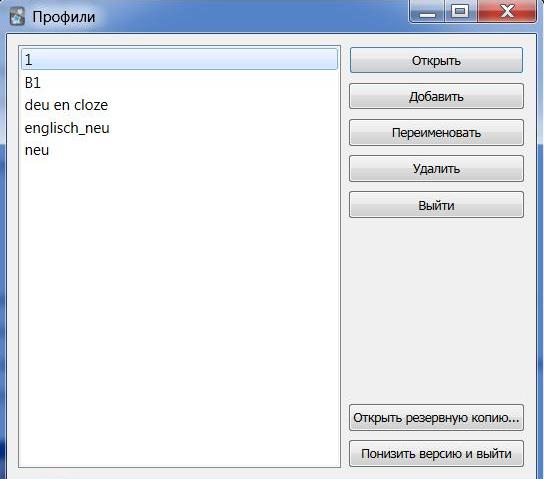Click empty list space below neu profile
The width and height of the screenshot is (544, 479).
(x=179, y=312)
